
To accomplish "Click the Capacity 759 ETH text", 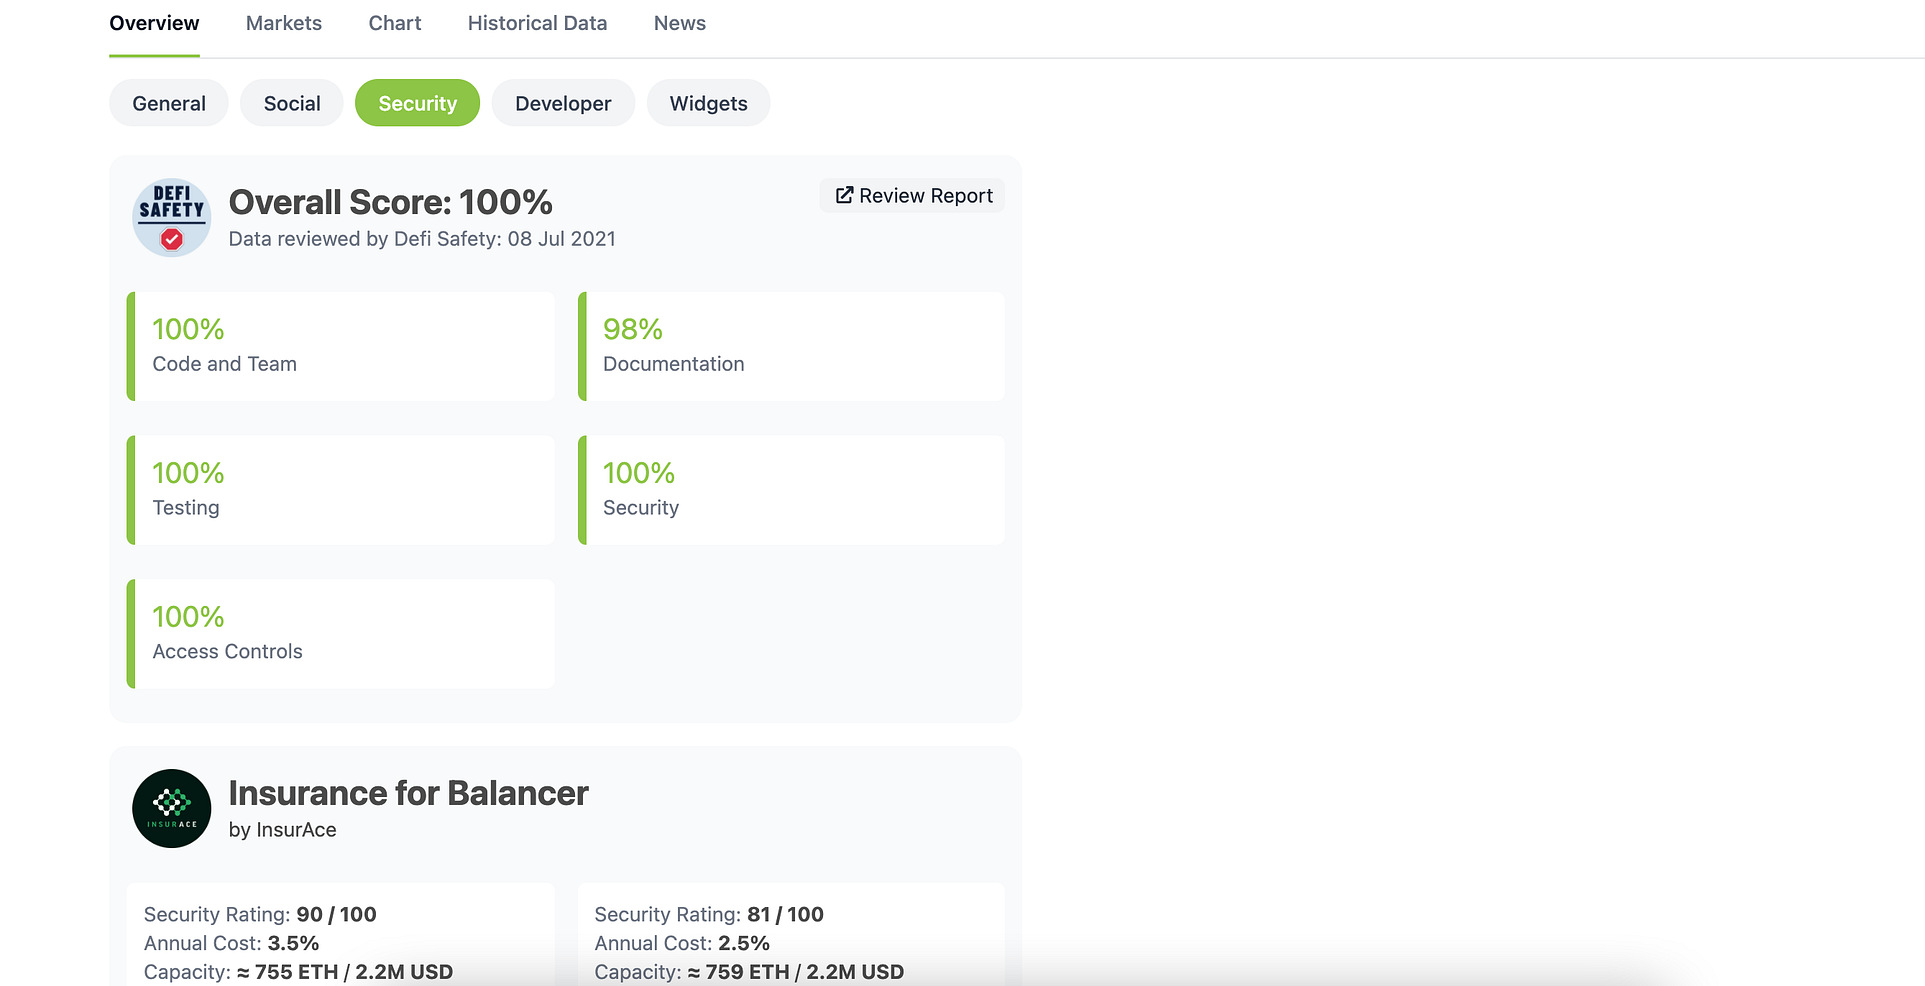I will coord(749,972).
